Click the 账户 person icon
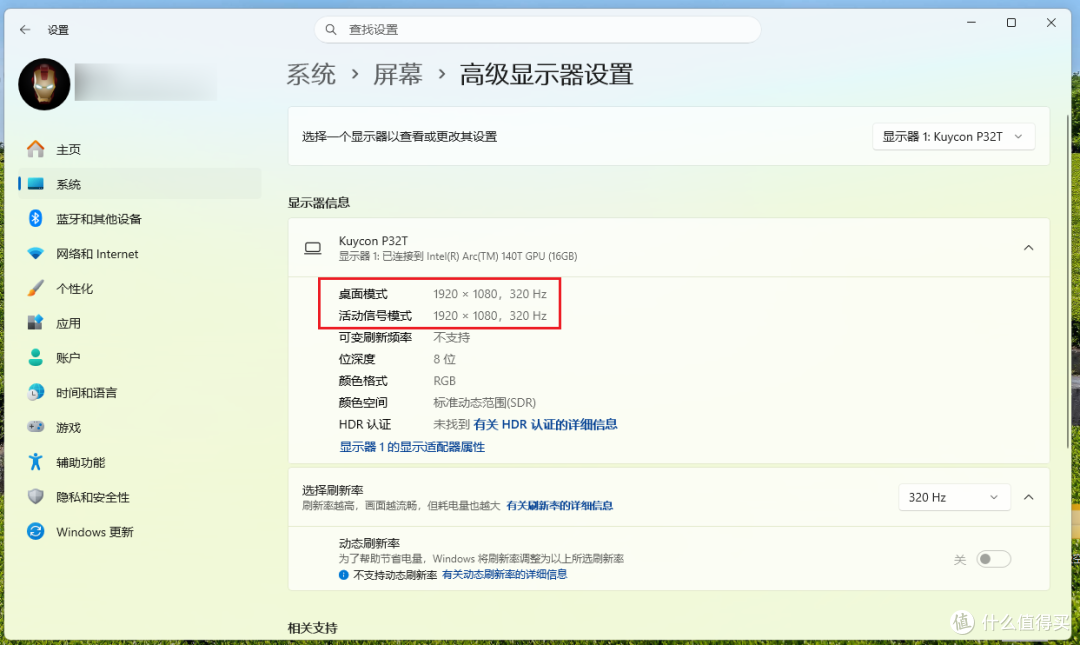 pos(36,357)
